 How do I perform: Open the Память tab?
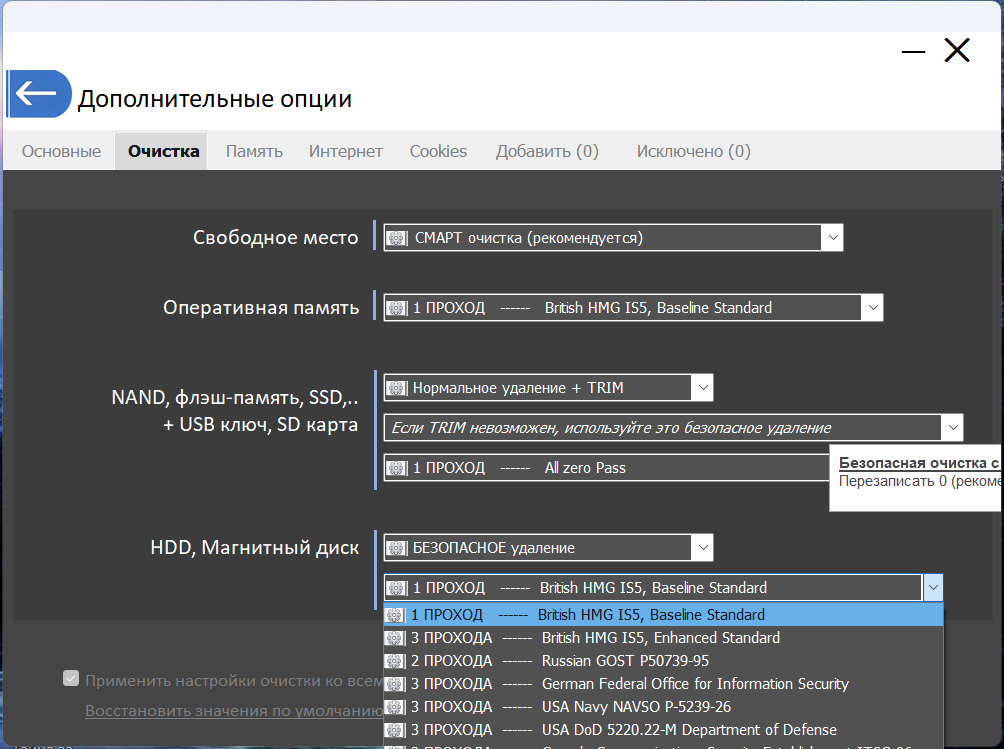[254, 151]
